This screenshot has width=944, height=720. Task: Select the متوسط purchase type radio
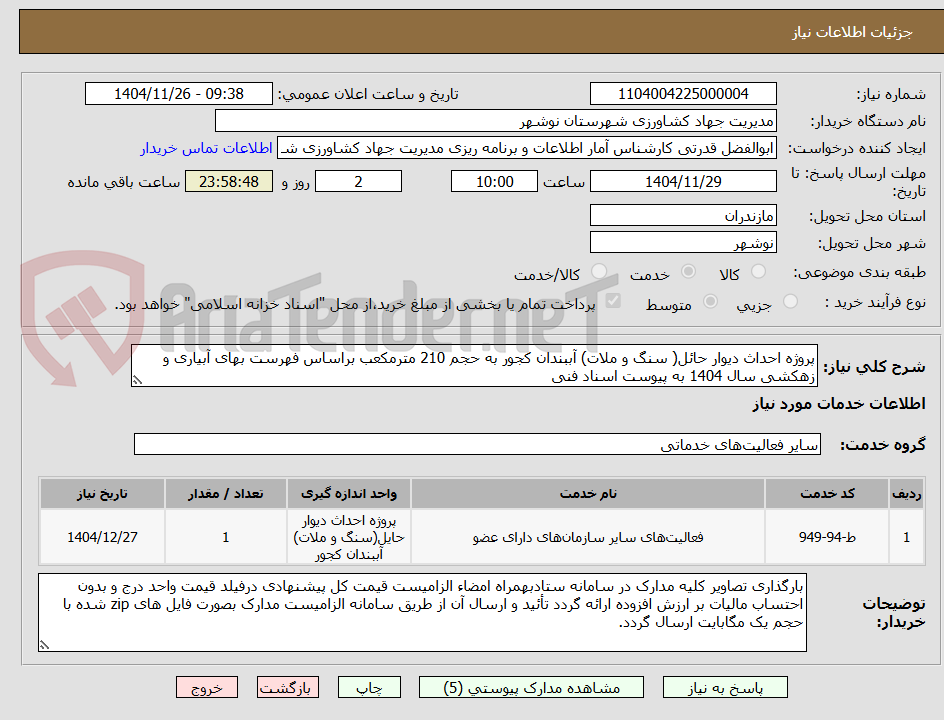coord(710,301)
